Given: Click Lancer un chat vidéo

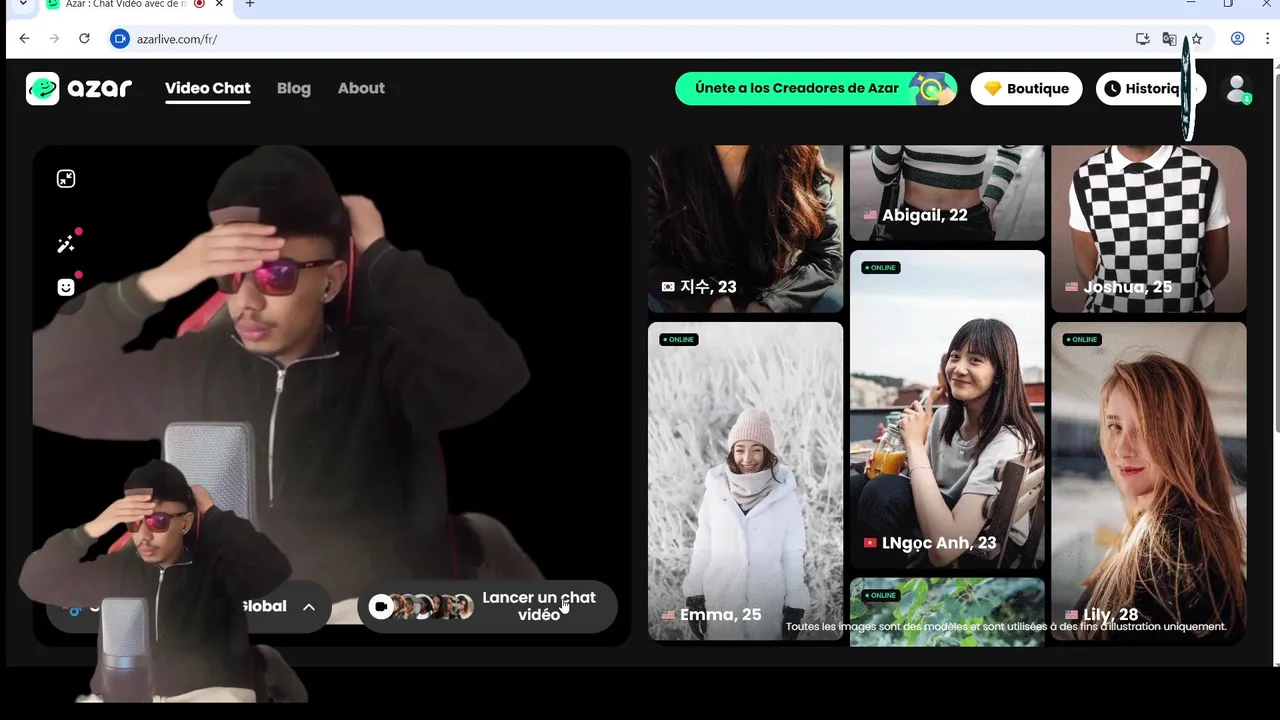Looking at the screenshot, I should point(487,606).
